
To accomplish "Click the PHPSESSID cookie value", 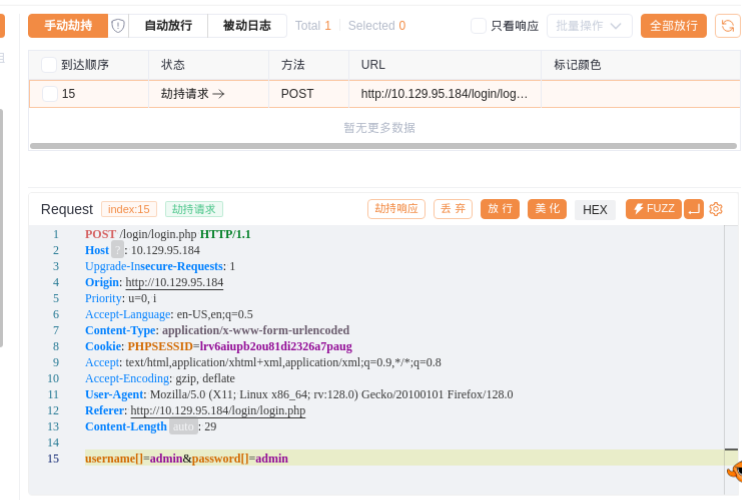I will pos(276,346).
